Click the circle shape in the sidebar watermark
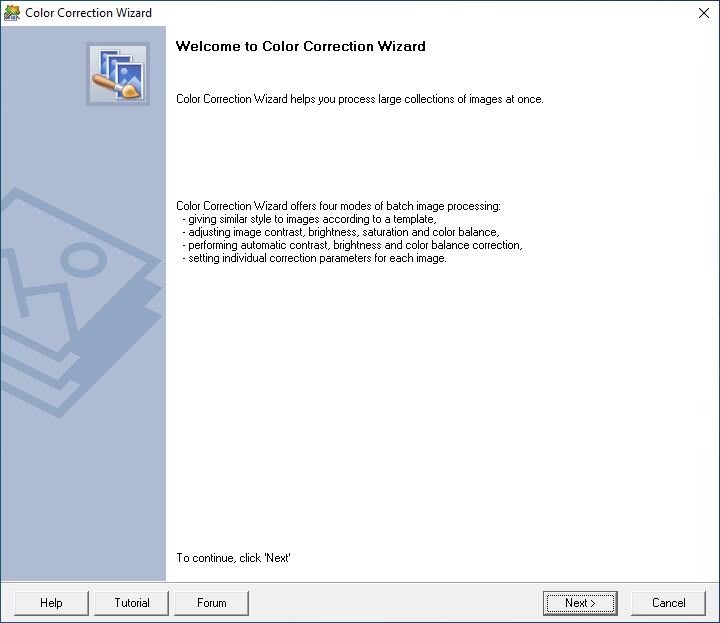Viewport: 720px width, 623px height. (84, 259)
